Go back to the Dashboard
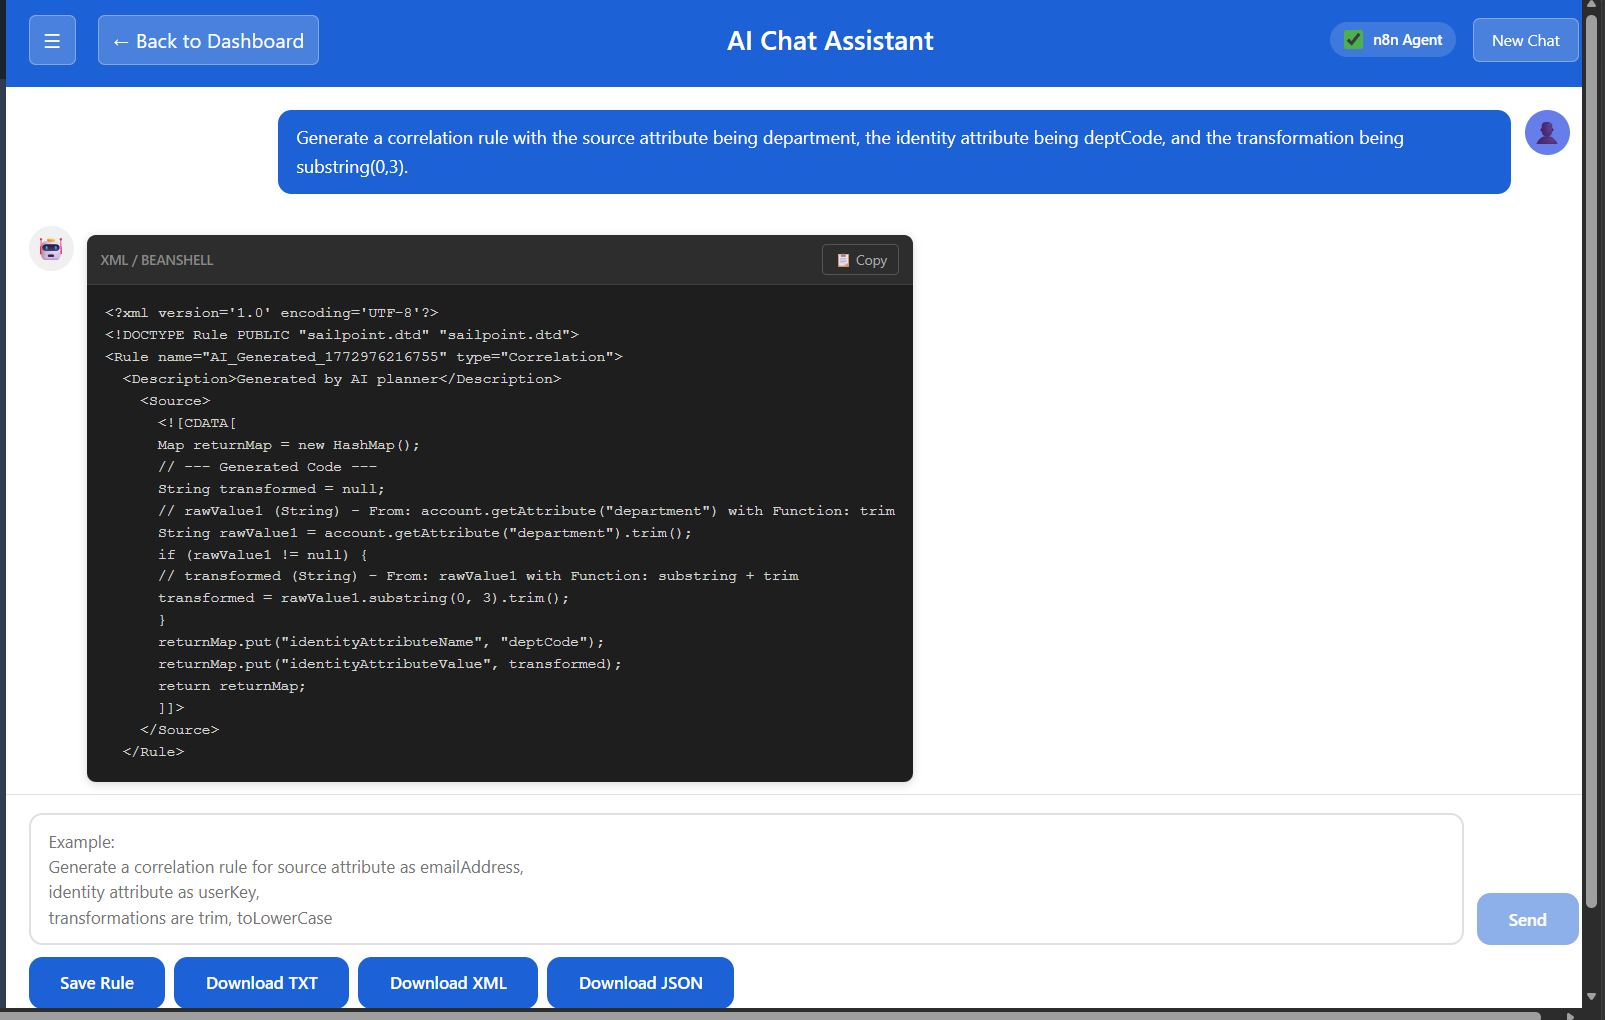The image size is (1605, 1020). click(208, 41)
